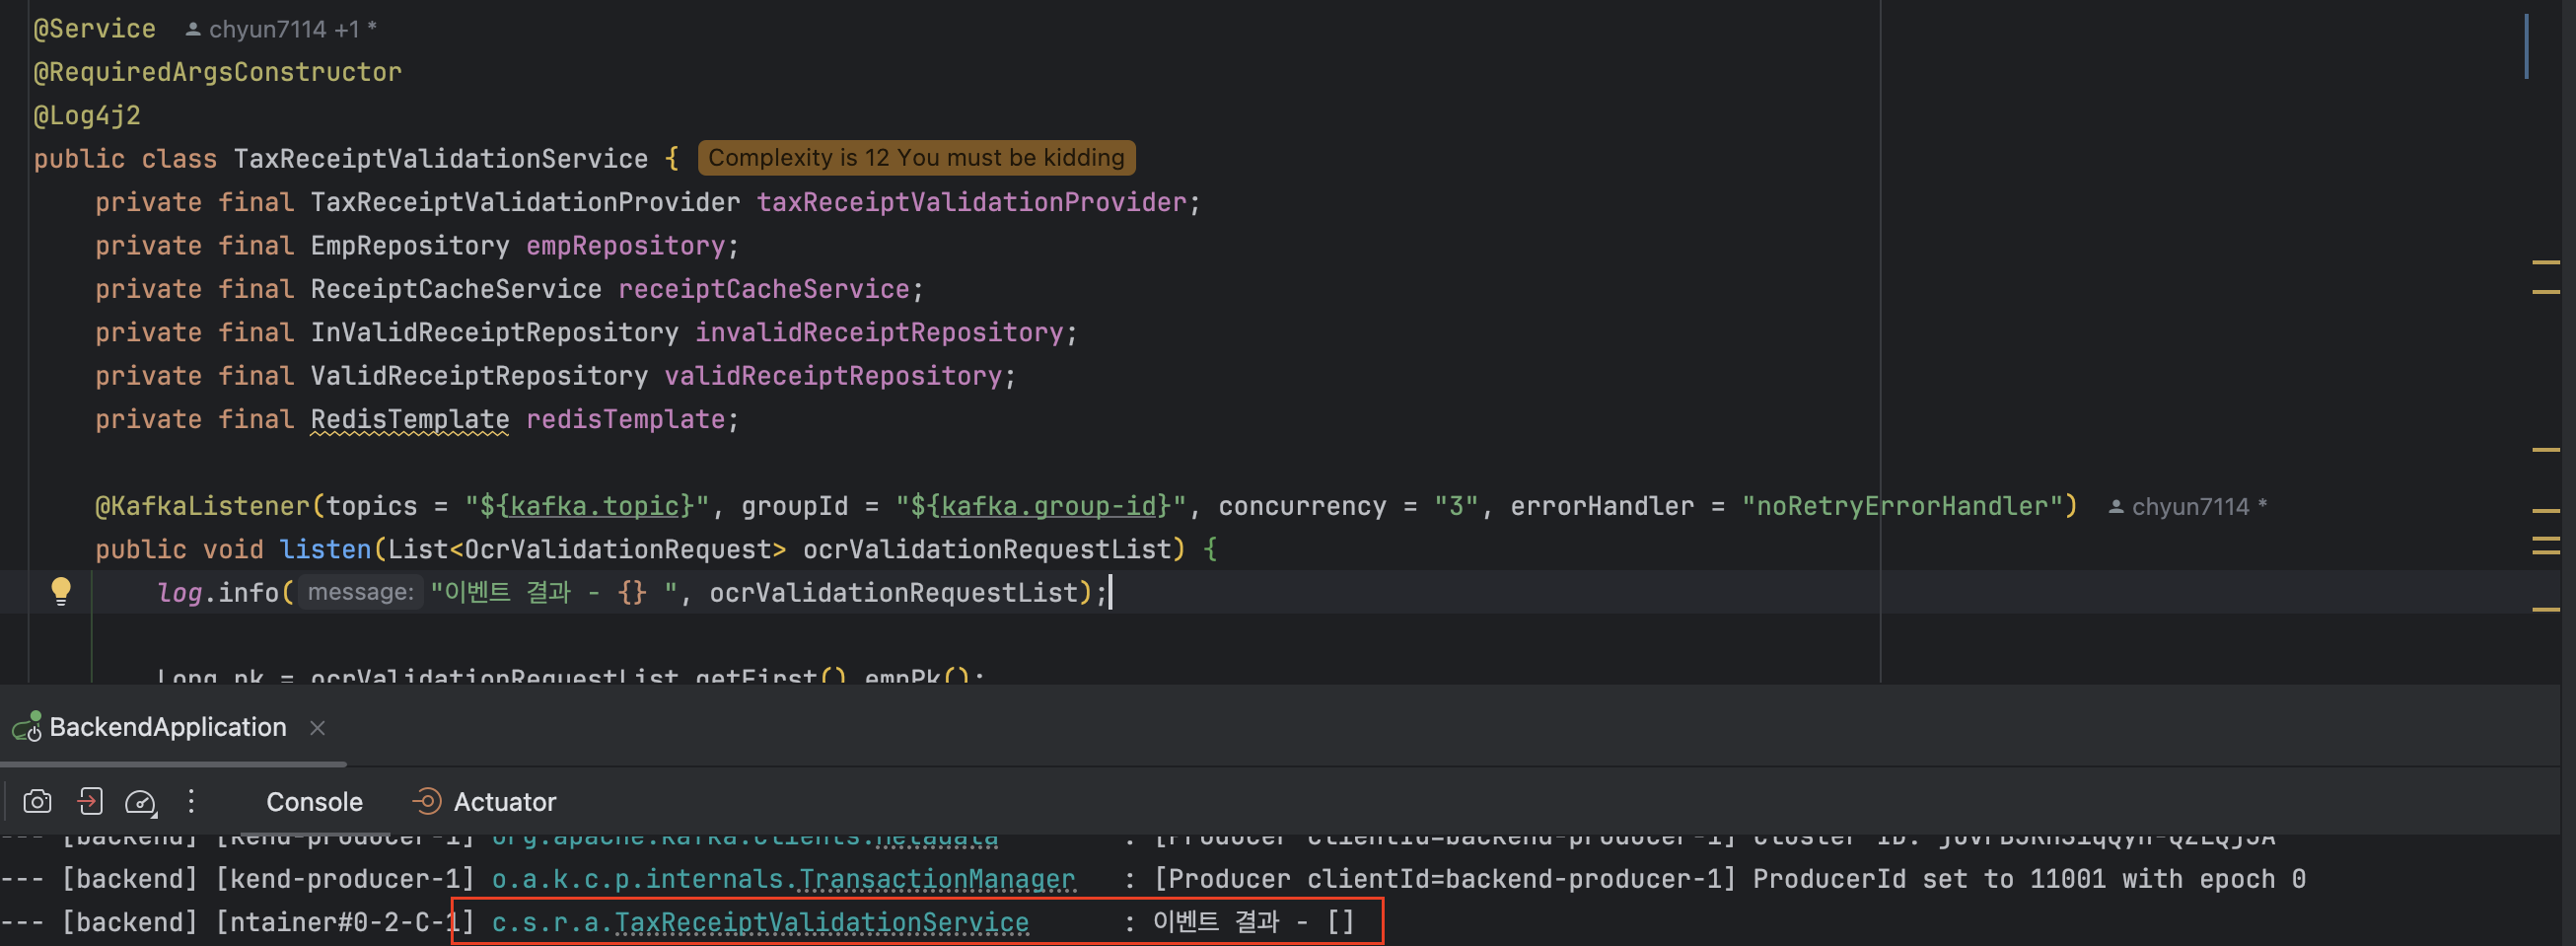
Task: Click the Actuator tab icon
Action: 427,801
